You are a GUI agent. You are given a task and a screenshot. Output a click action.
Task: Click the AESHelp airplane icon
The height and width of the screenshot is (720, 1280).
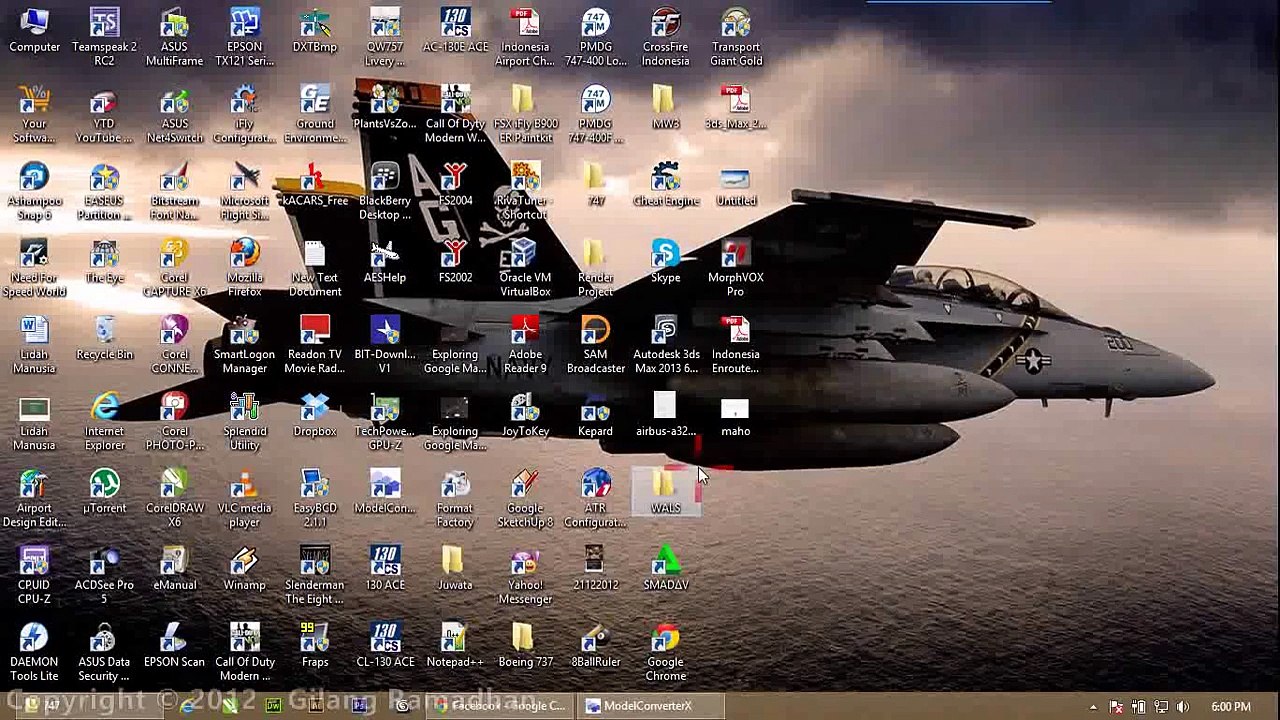point(385,262)
